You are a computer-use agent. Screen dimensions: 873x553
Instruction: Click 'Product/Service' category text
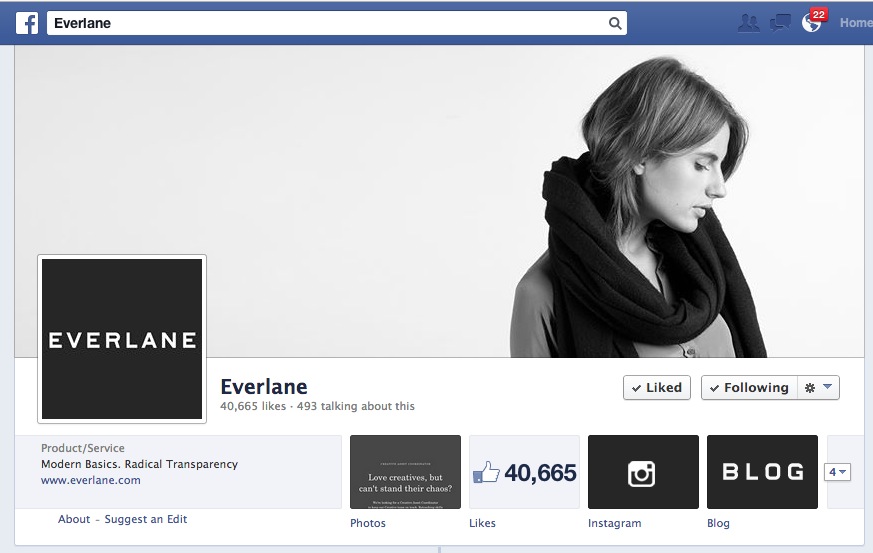click(83, 448)
